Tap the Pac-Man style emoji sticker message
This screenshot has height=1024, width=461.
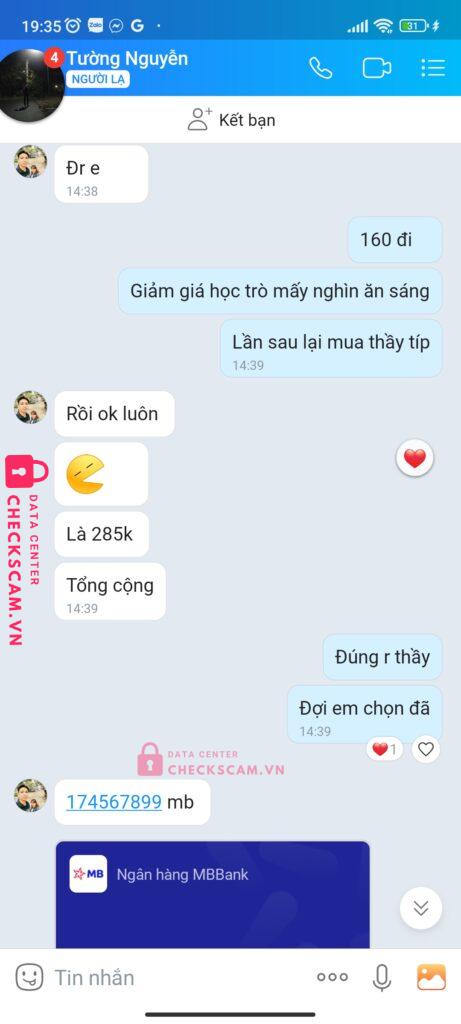click(x=101, y=474)
